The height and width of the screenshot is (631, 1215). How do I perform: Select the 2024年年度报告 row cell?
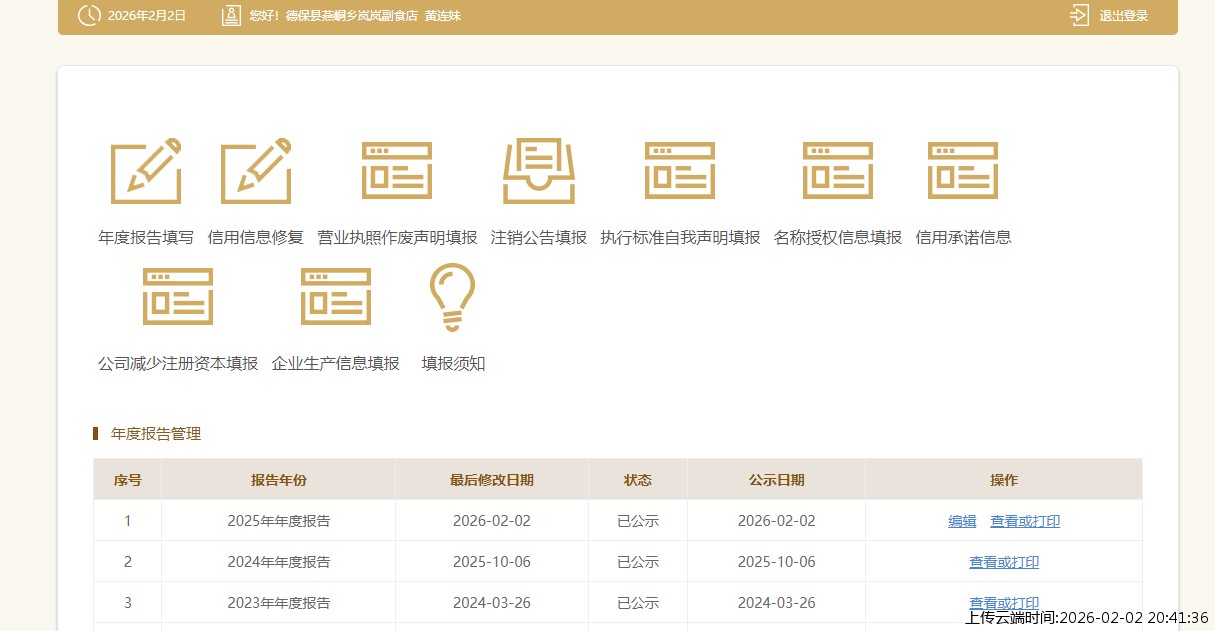click(279, 562)
